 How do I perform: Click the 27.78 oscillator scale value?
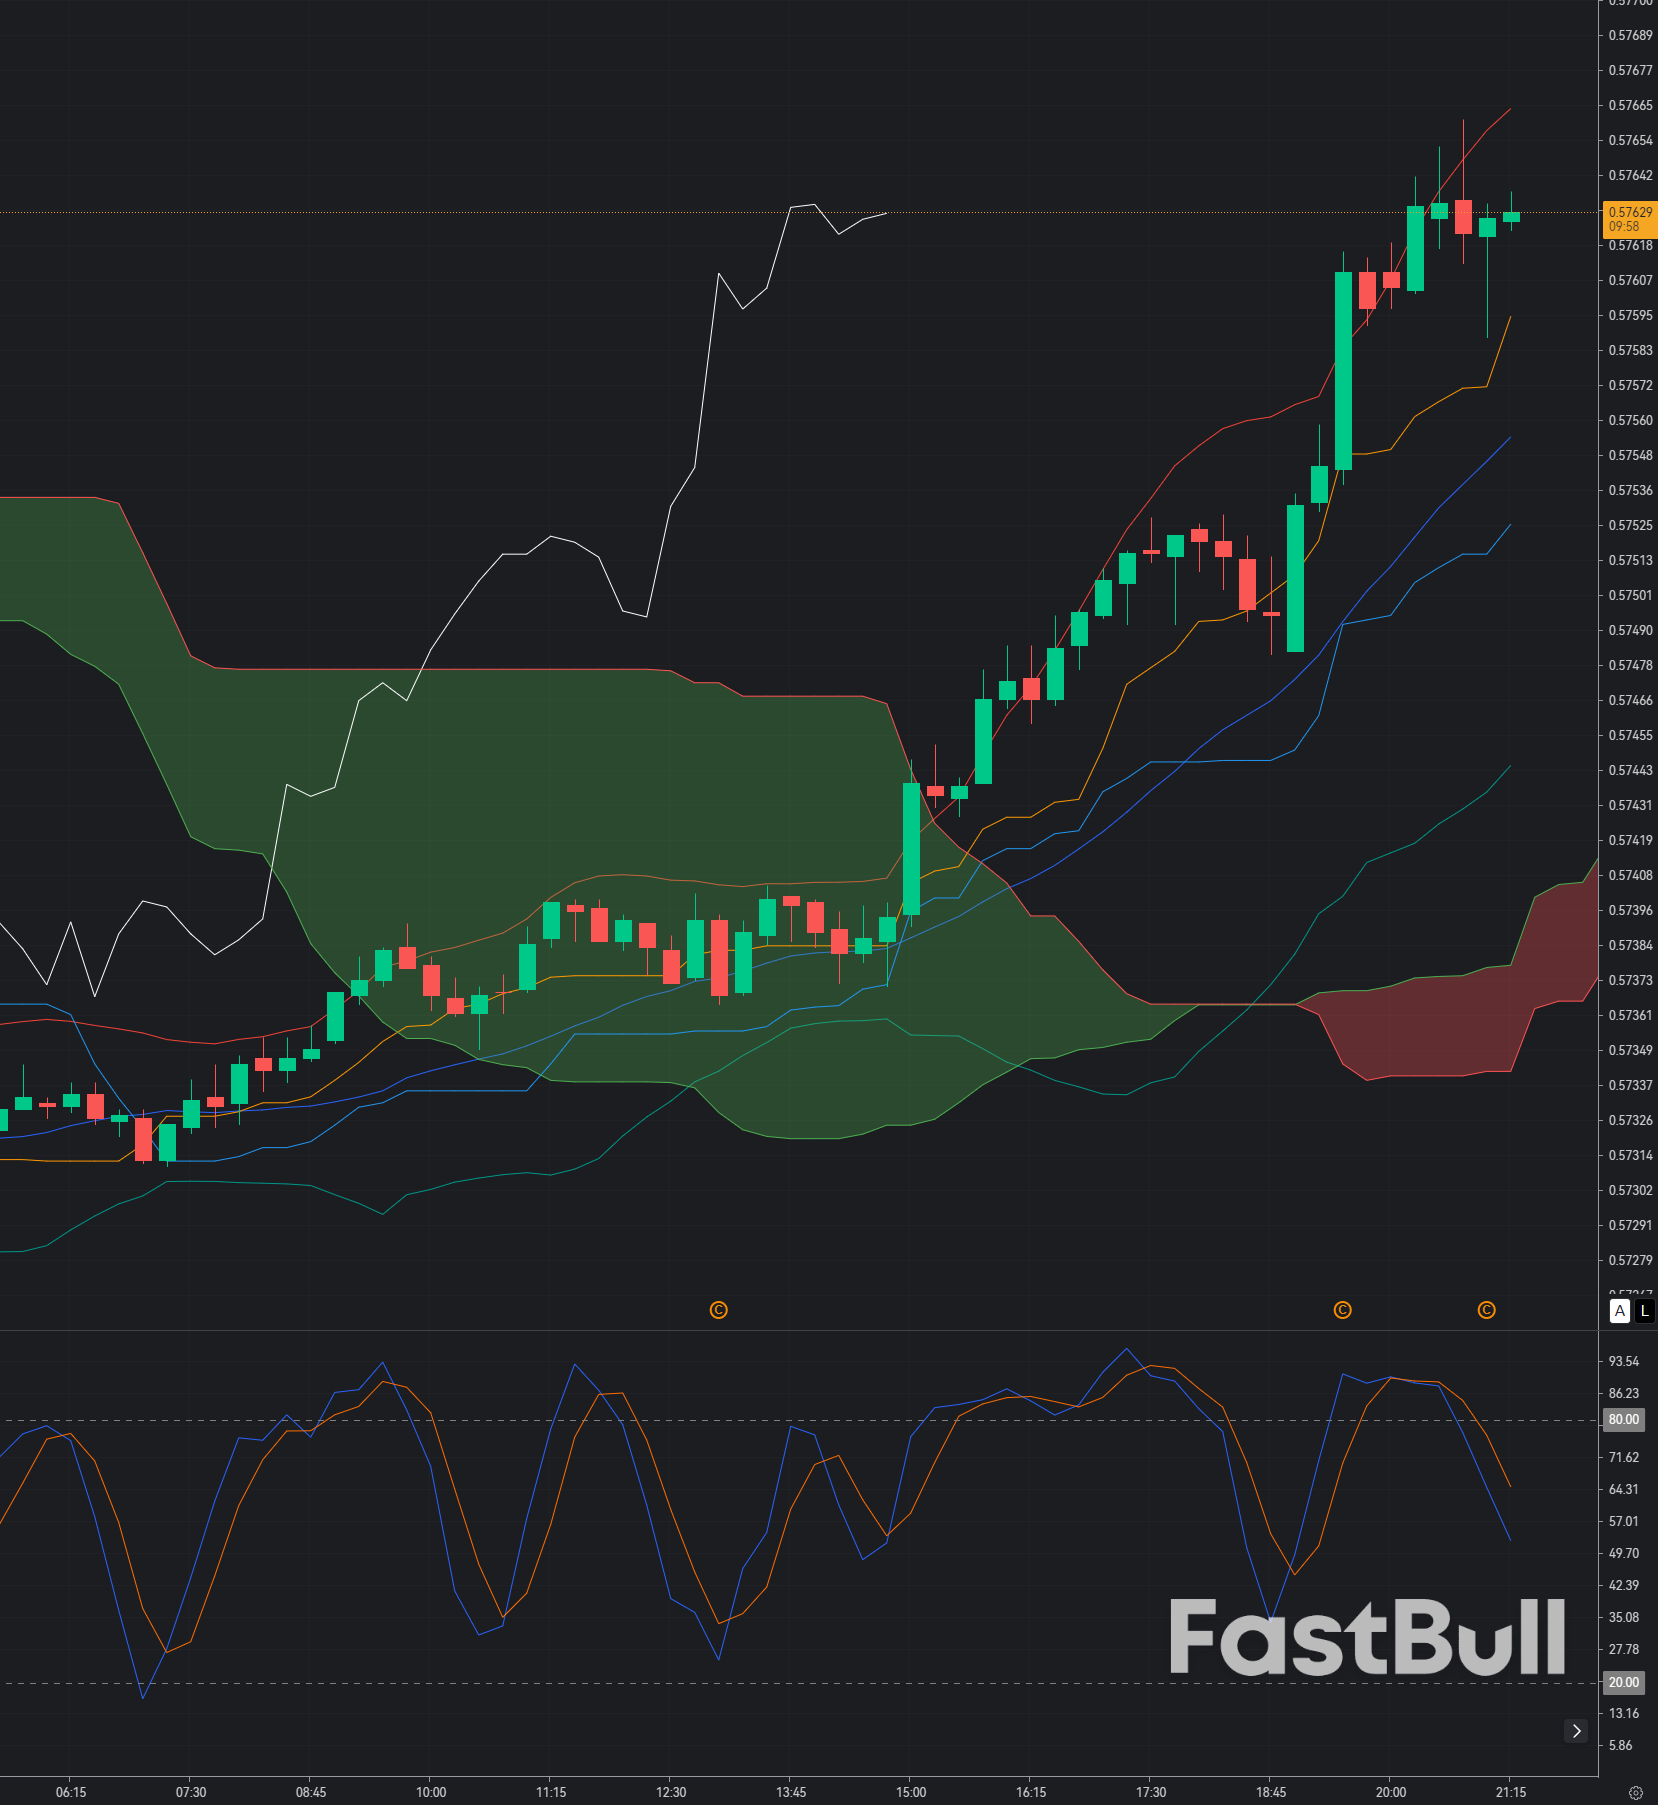(1624, 1649)
